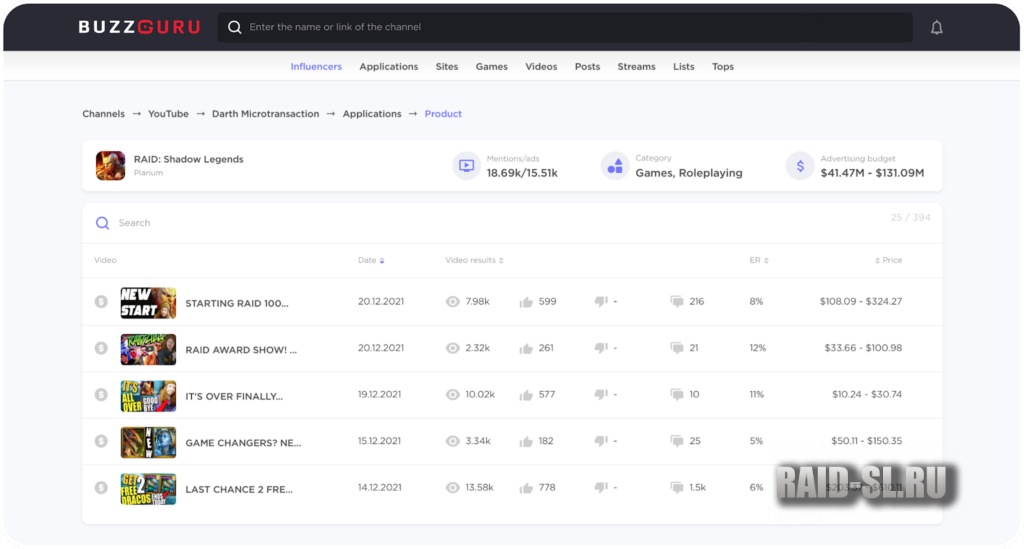Open Darth Microtransaction breadcrumb link
This screenshot has height=549, width=1024.
[x=265, y=114]
